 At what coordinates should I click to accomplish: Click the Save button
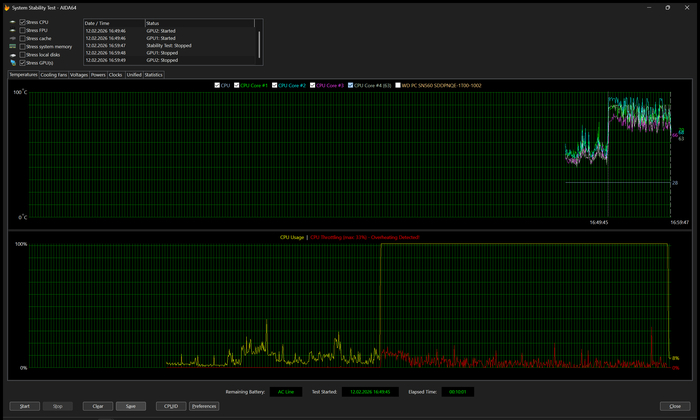pos(129,406)
